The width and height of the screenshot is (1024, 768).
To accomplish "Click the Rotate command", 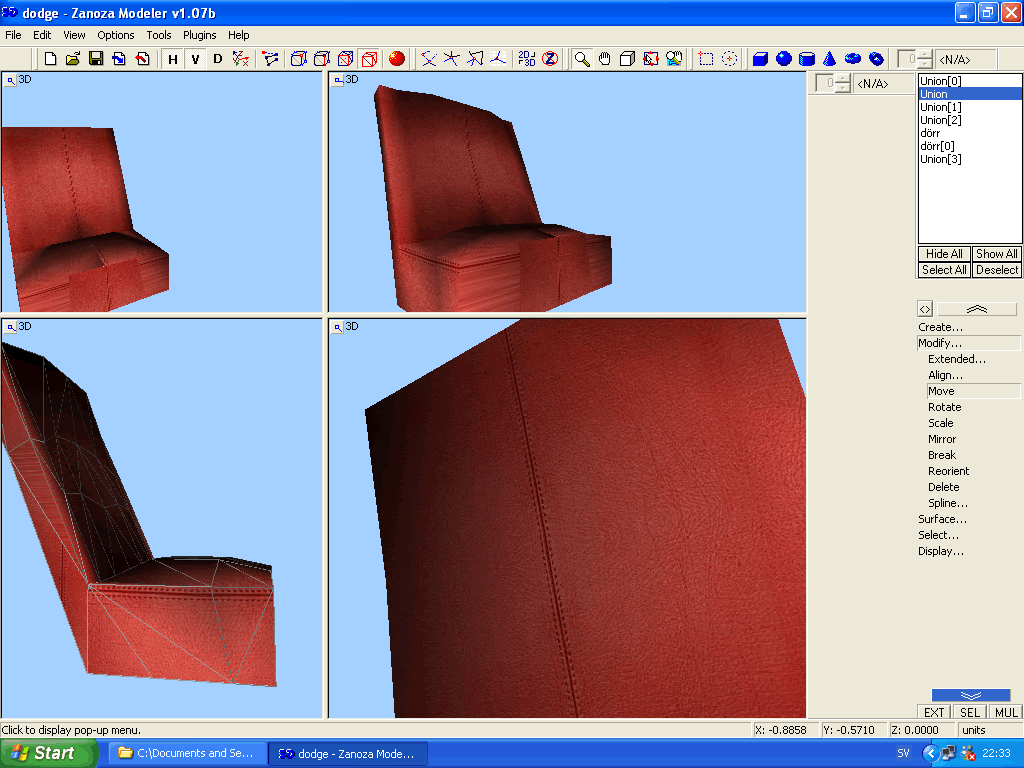I will click(944, 407).
